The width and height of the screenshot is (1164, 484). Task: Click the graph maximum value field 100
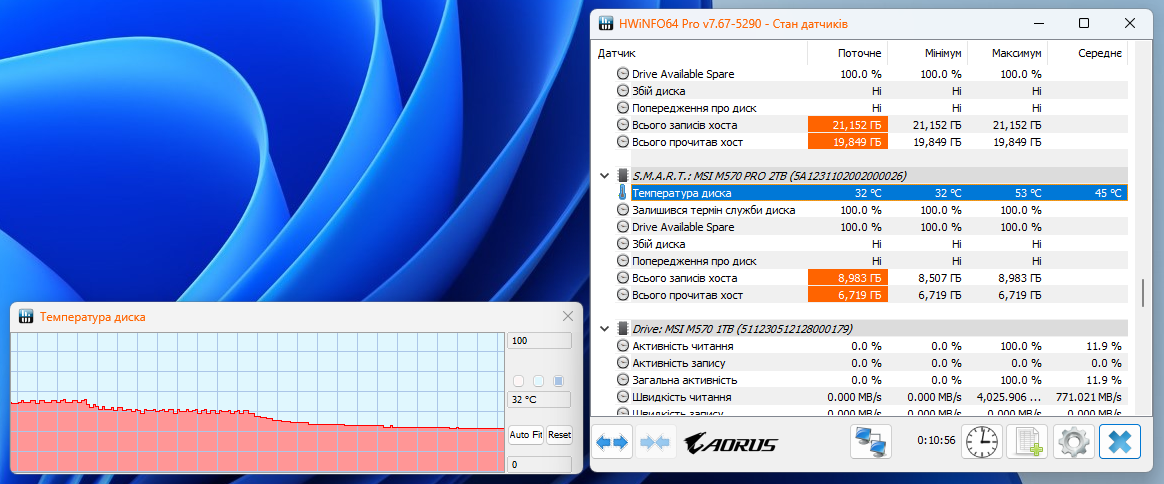[539, 341]
